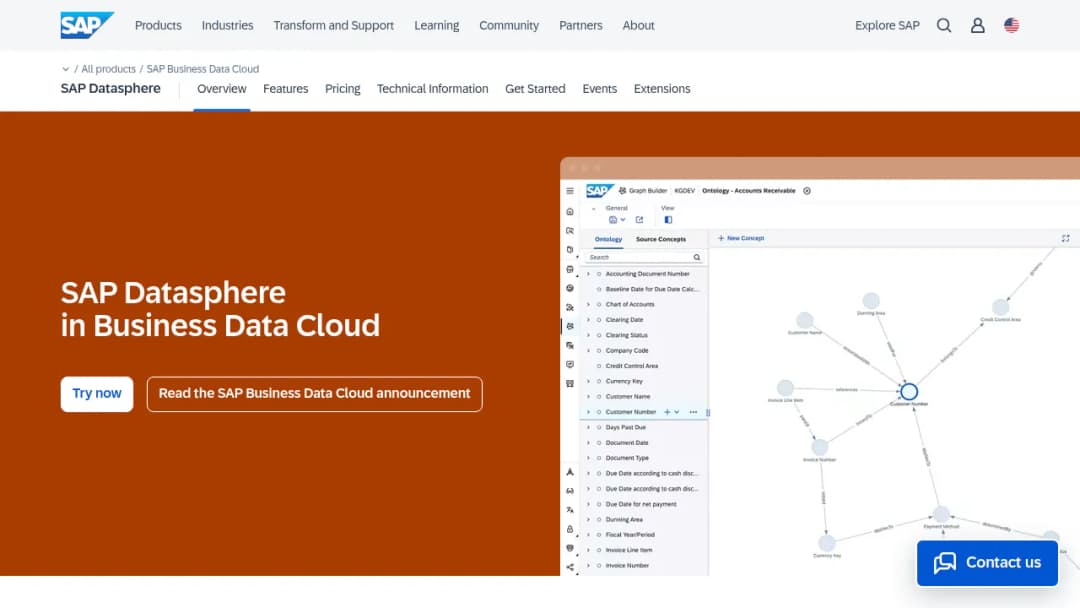Expand the Clearing Date tree row
Image resolution: width=1080 pixels, height=608 pixels.
[588, 320]
